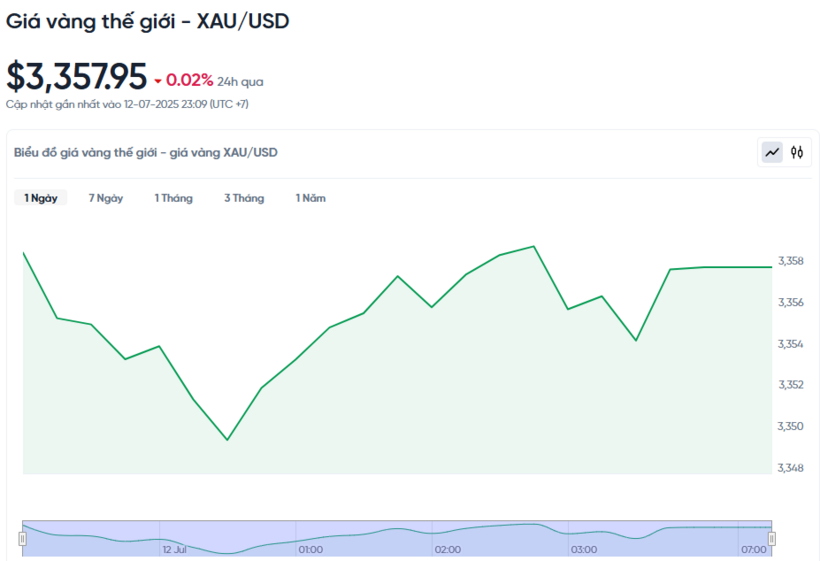Click the 01:00 marker in navigator
Image resolution: width=820 pixels, height=561 pixels.
point(311,549)
